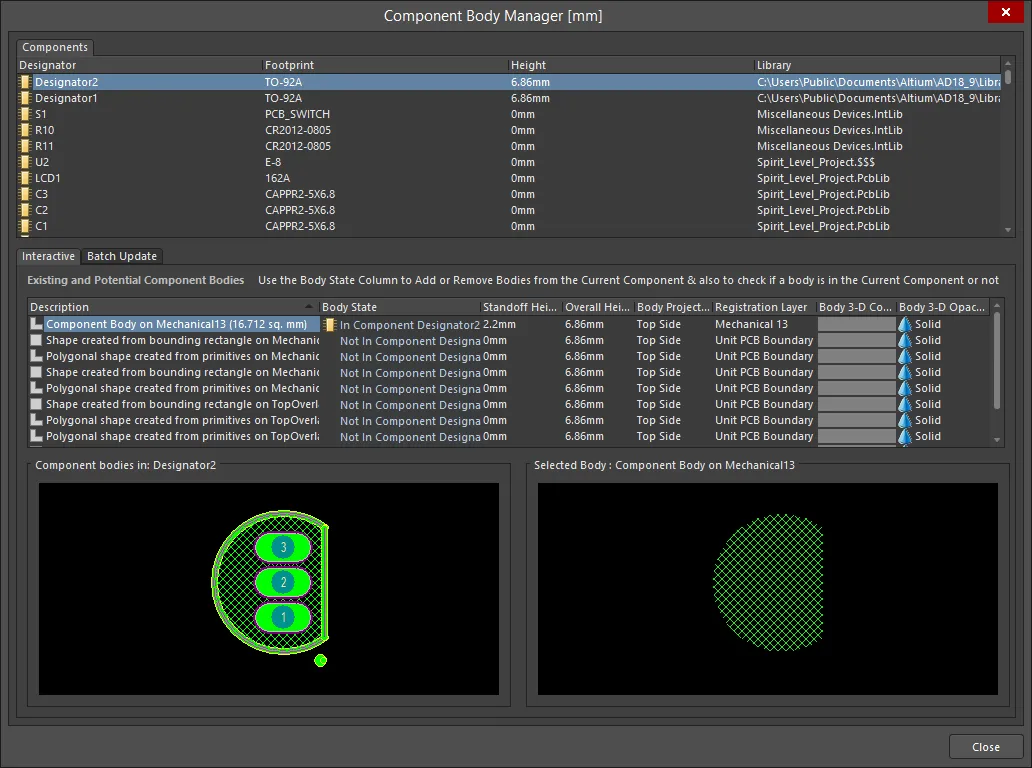Click Body 3-D Opacity column header
This screenshot has width=1032, height=768.
942,307
